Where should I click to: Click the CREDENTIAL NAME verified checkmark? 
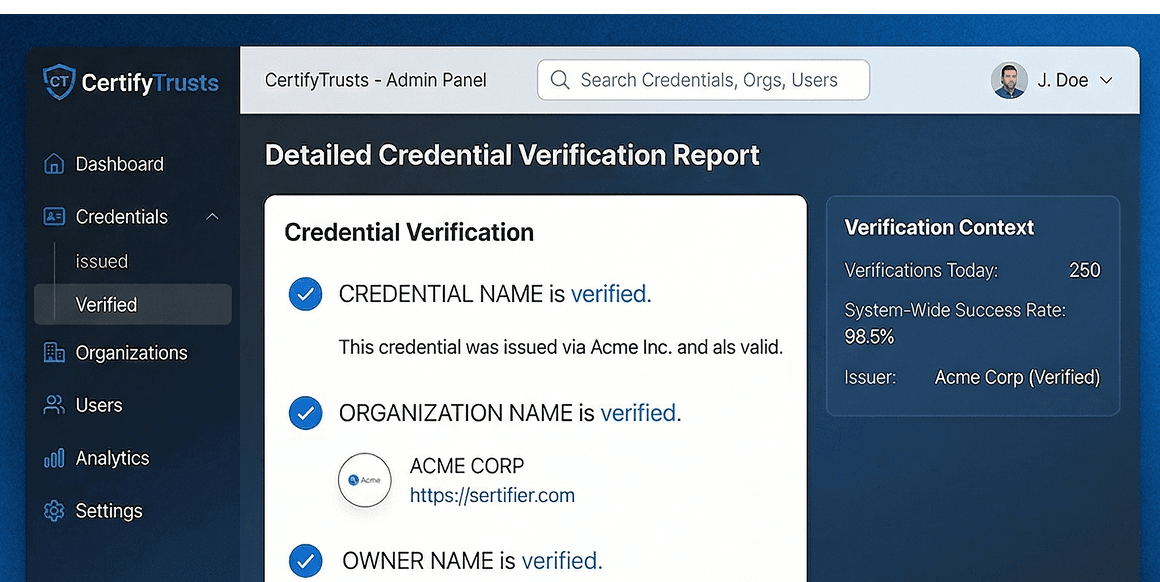[305, 294]
